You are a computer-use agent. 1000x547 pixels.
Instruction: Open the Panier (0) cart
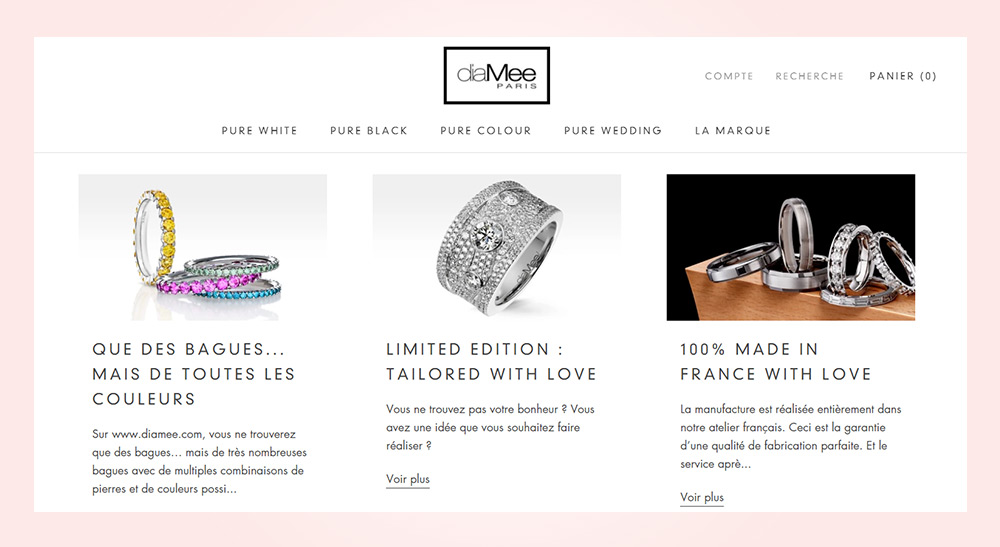tap(902, 76)
